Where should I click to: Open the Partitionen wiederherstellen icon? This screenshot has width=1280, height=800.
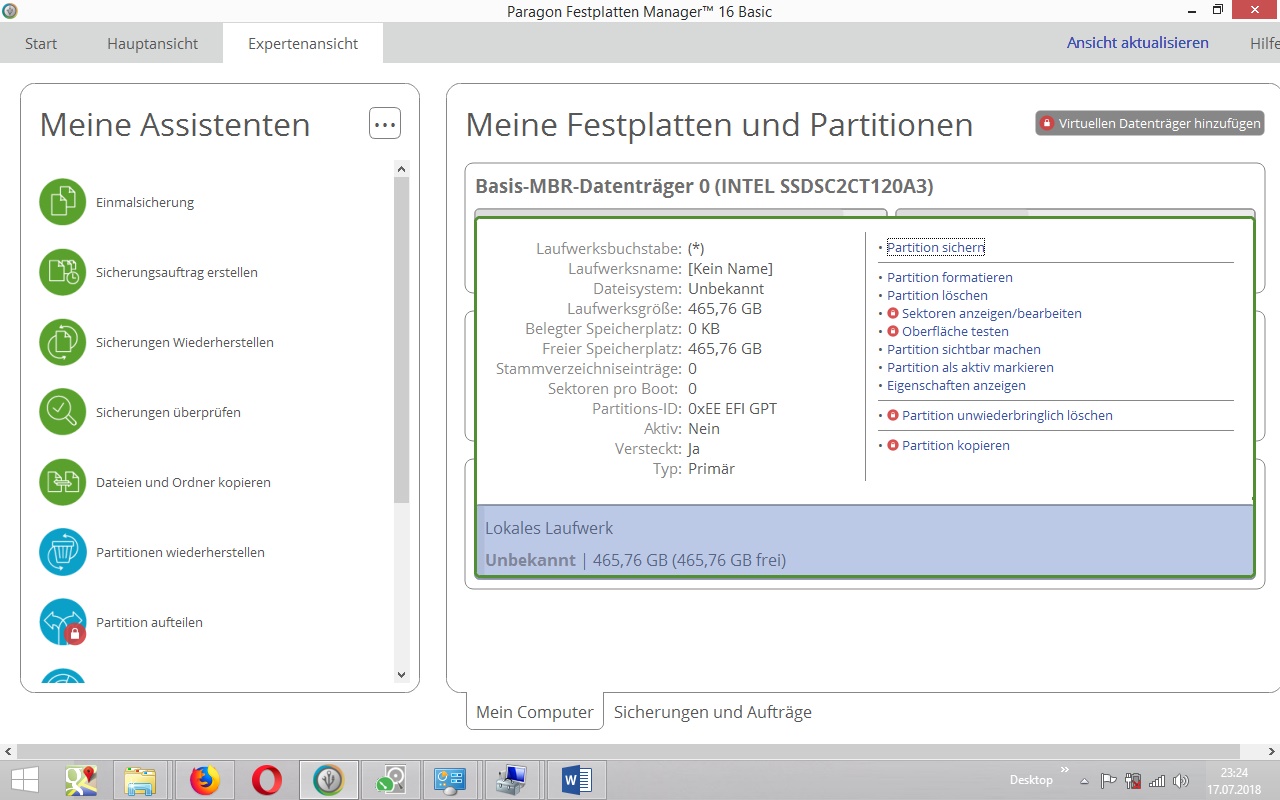click(x=63, y=552)
